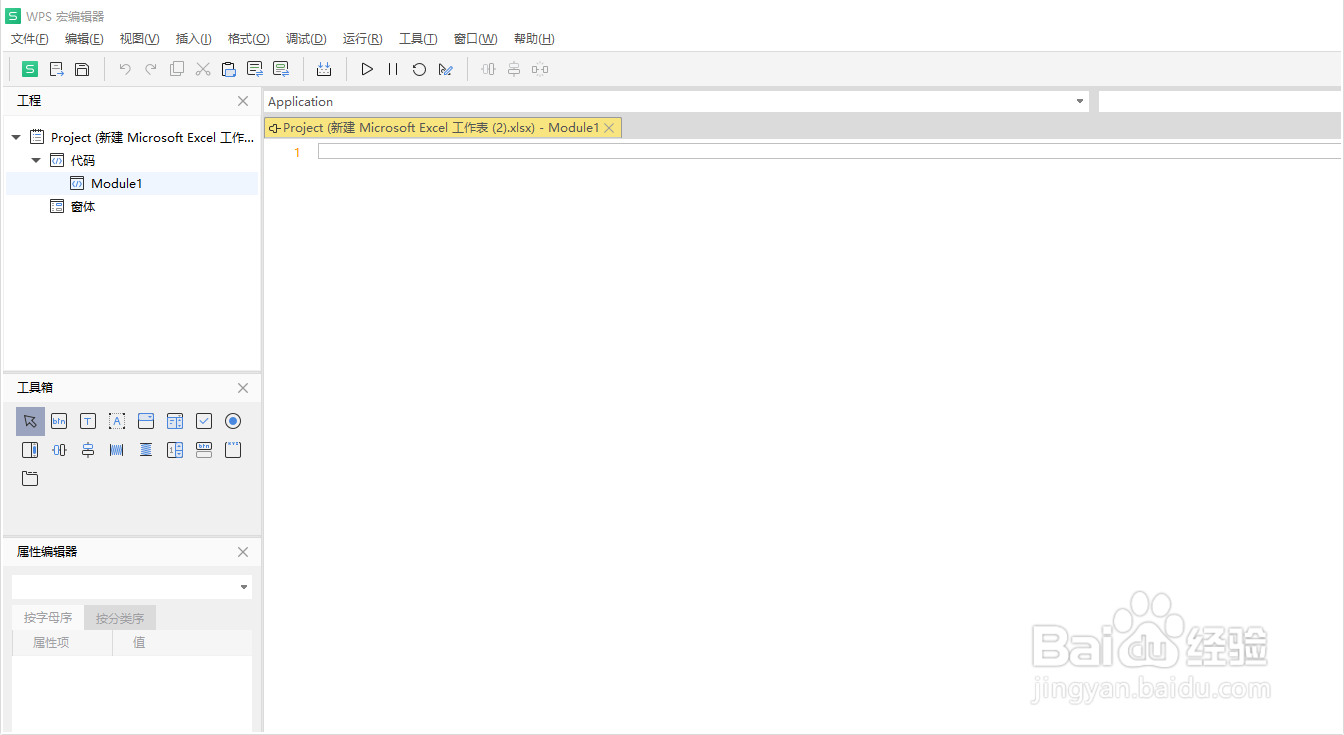
Task: Undo the last action
Action: [x=125, y=69]
